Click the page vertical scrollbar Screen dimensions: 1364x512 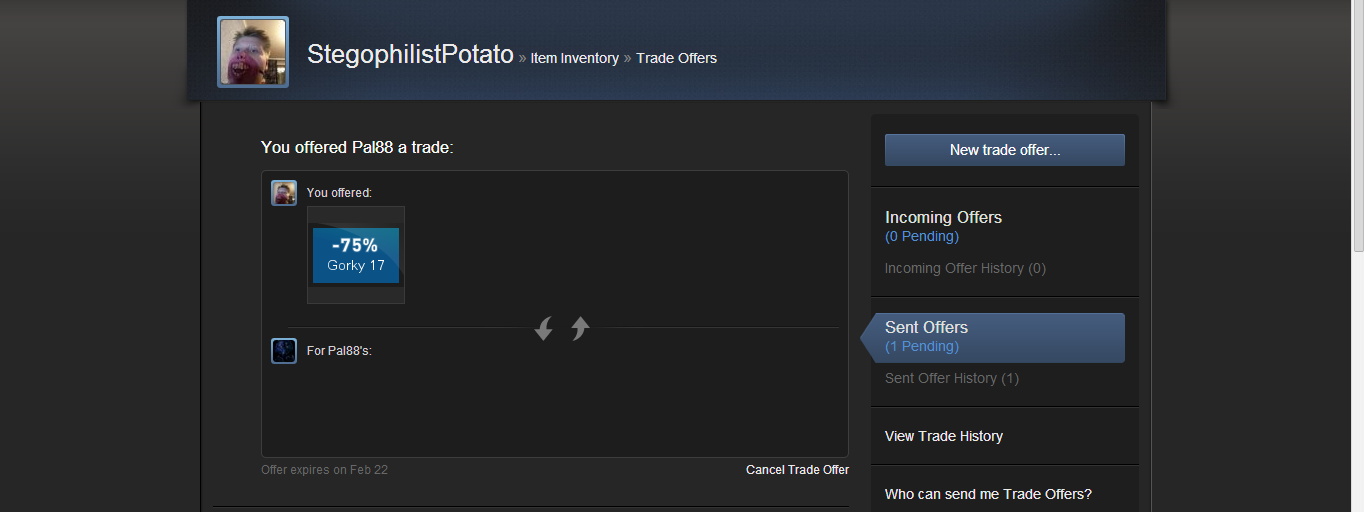(x=1357, y=256)
